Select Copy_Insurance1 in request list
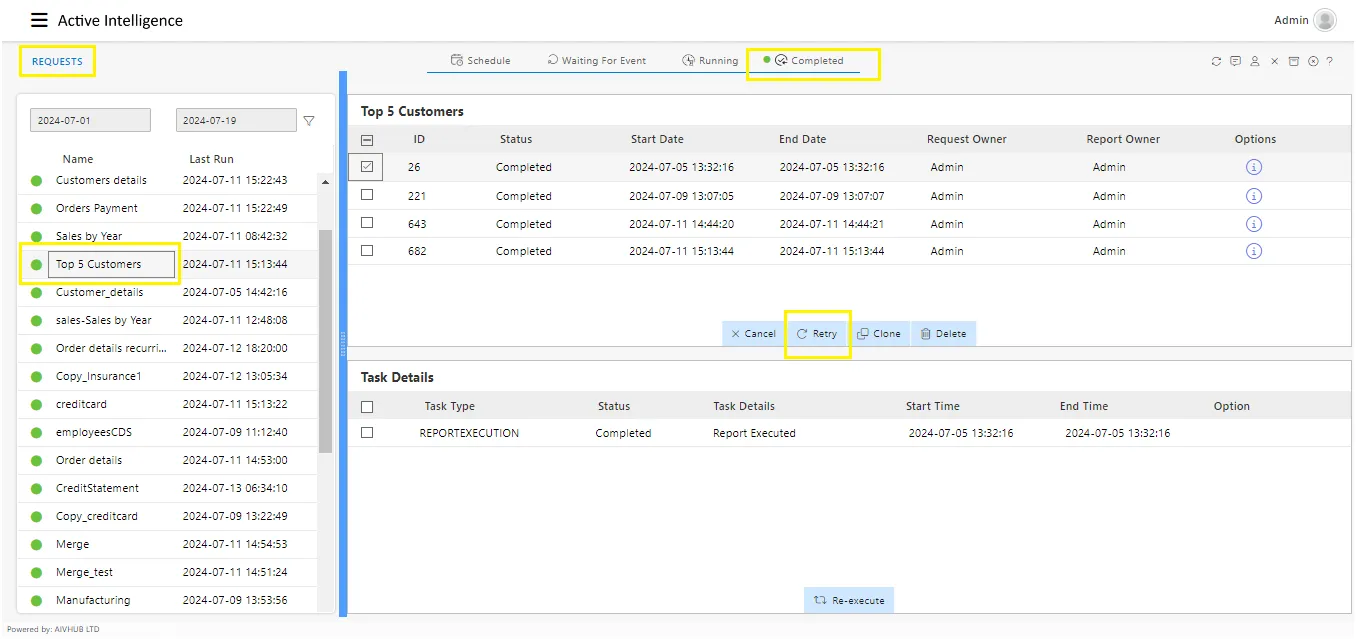Viewport: 1356px width, 639px height. click(99, 377)
